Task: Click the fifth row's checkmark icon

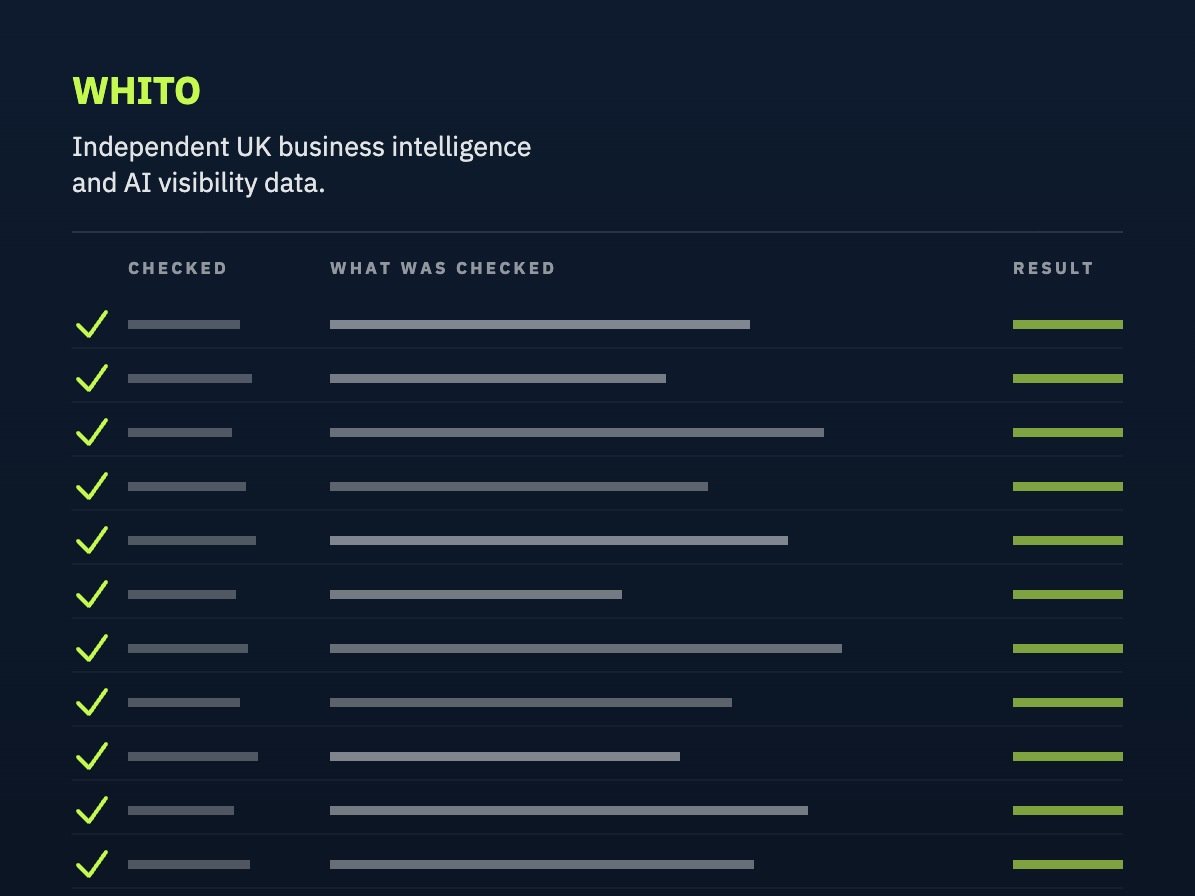Action: point(92,540)
